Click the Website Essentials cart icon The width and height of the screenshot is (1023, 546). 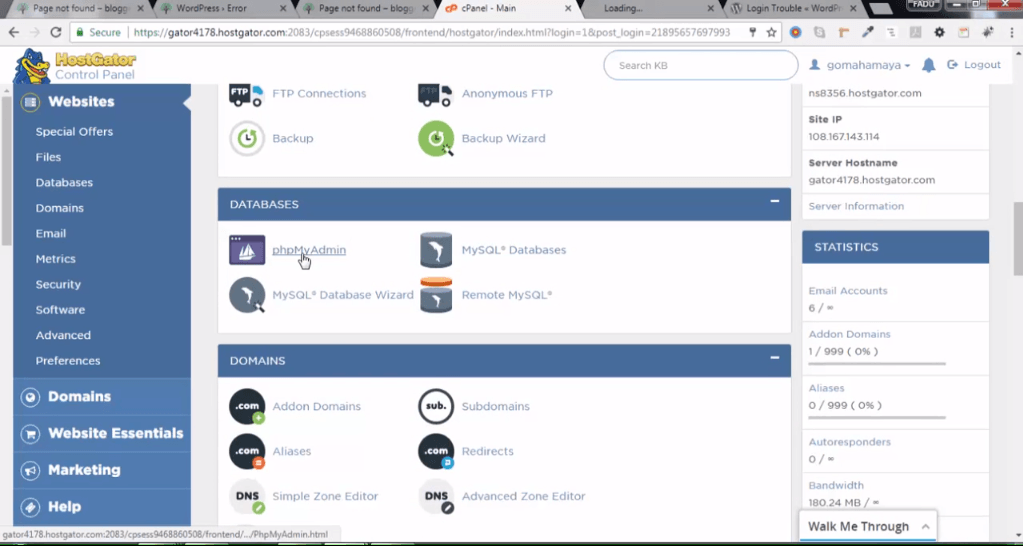[x=30, y=433]
